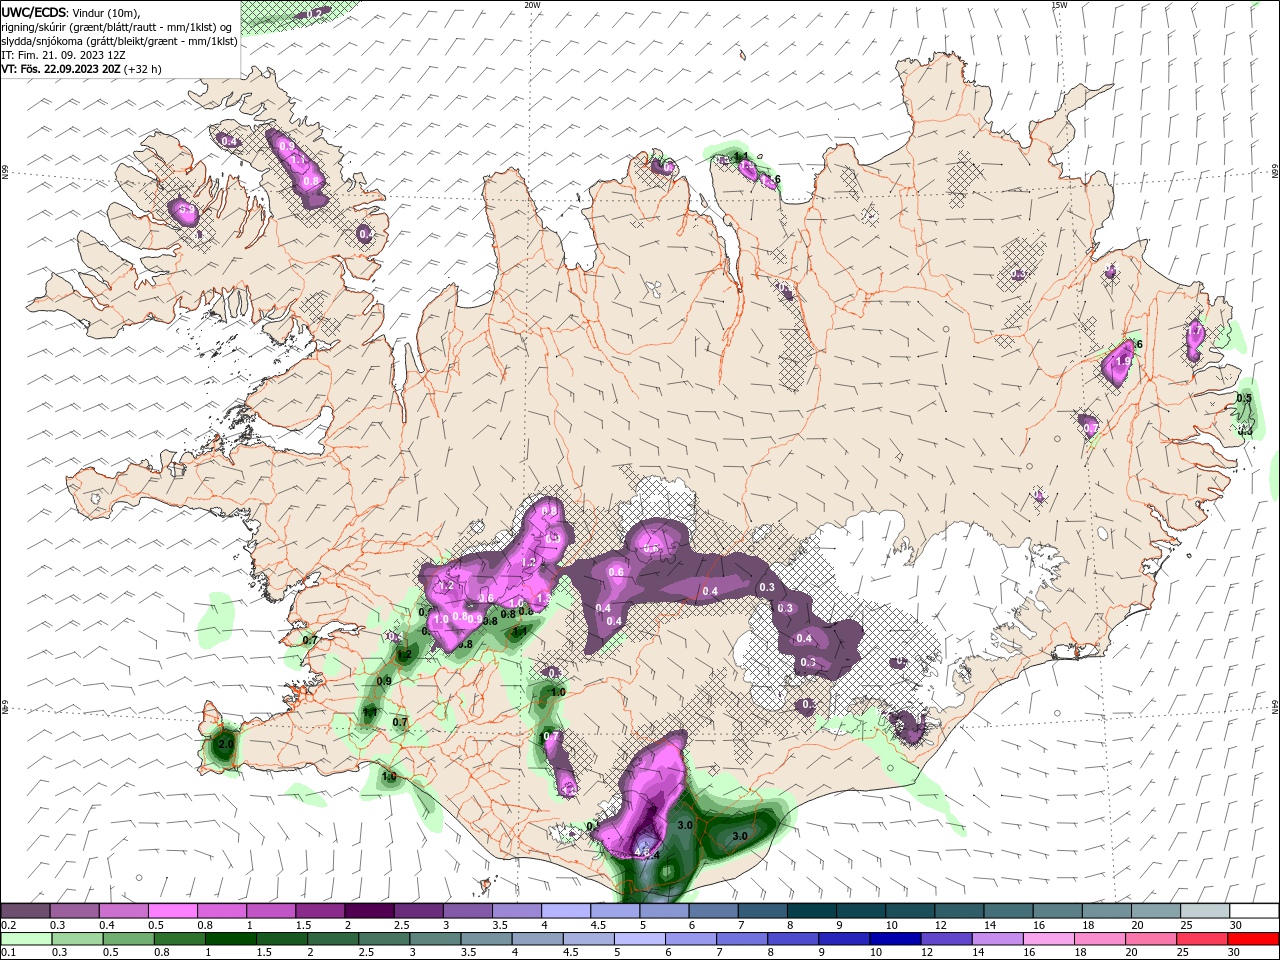Click the 1.9 snow value in east Iceland
The image size is (1280, 960).
[1122, 361]
